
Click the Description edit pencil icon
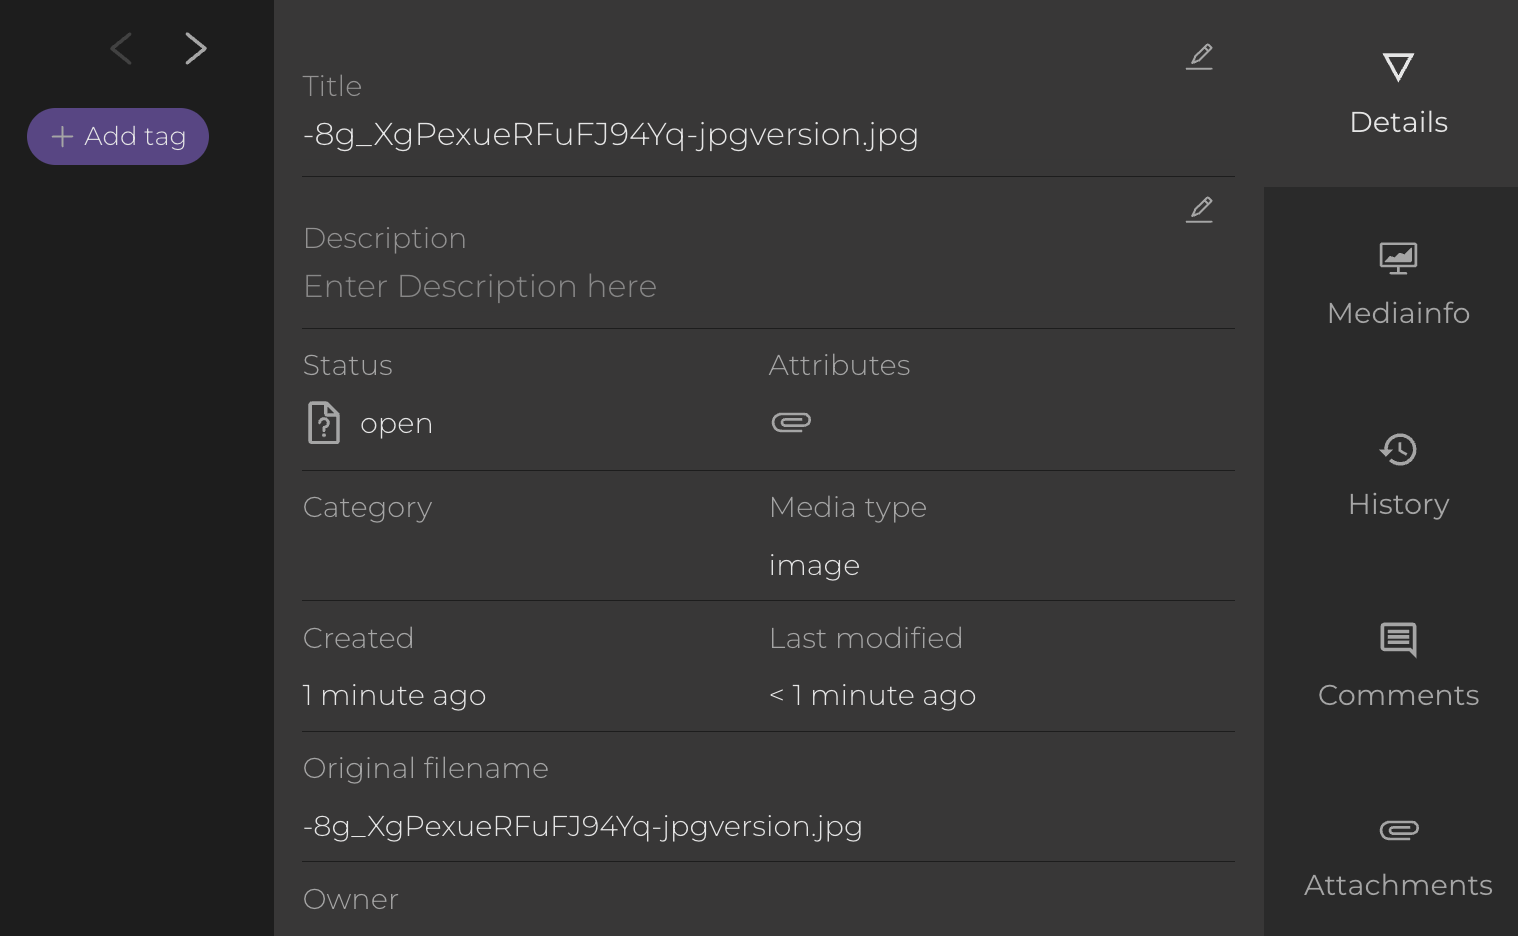pos(1200,209)
